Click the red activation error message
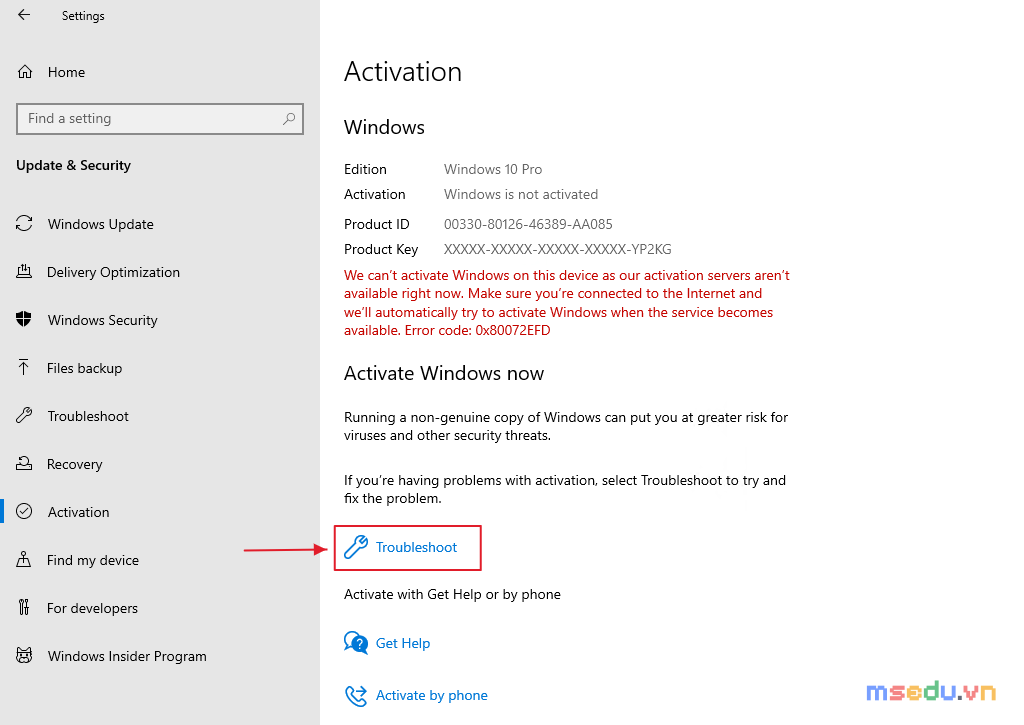The height and width of the screenshot is (725, 1024). pyautogui.click(x=566, y=302)
